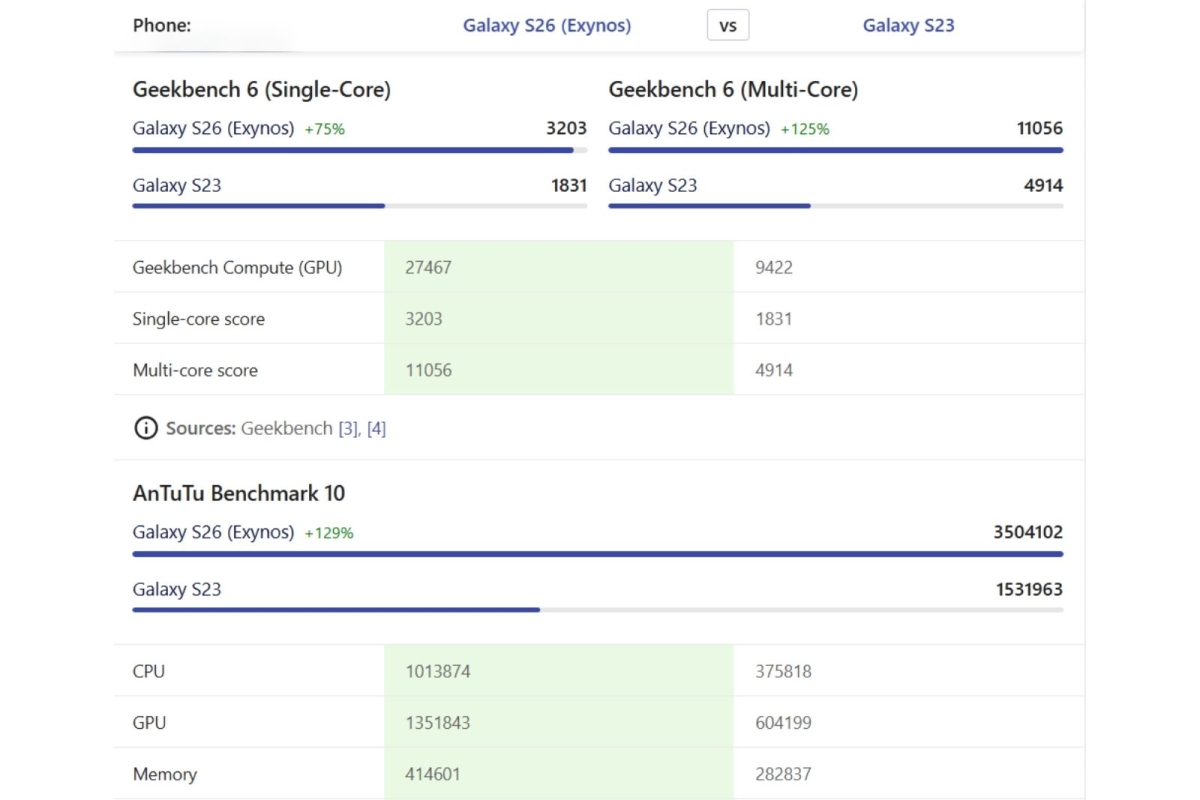
Task: Select the AnTuTu Memory row label
Action: [165, 774]
